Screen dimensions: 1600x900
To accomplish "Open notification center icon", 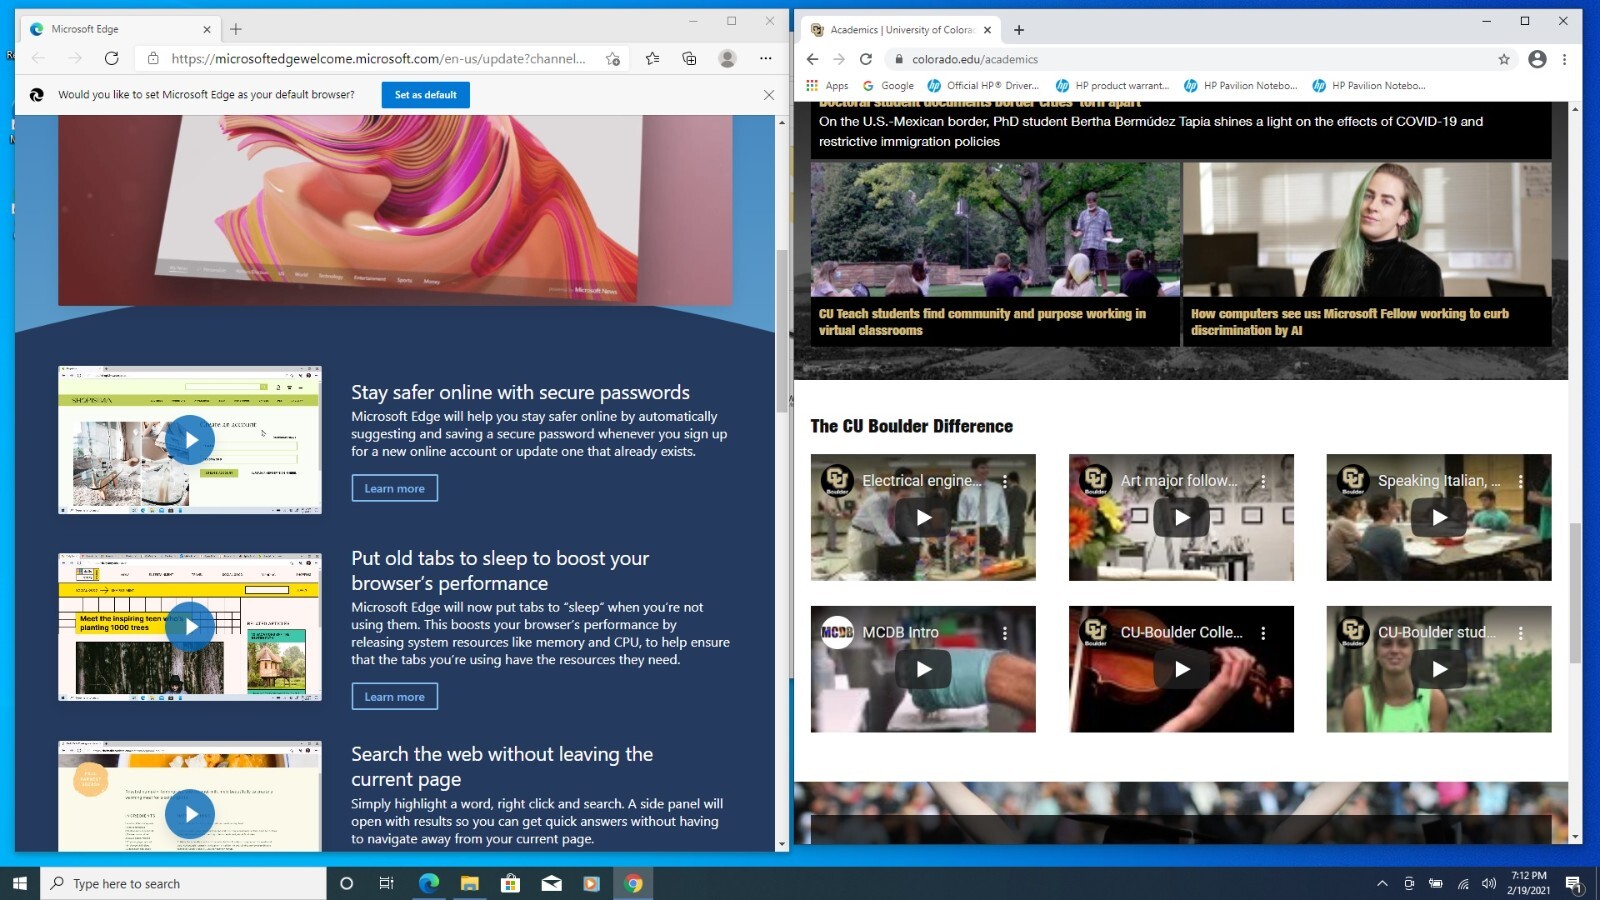I will coord(1573,883).
